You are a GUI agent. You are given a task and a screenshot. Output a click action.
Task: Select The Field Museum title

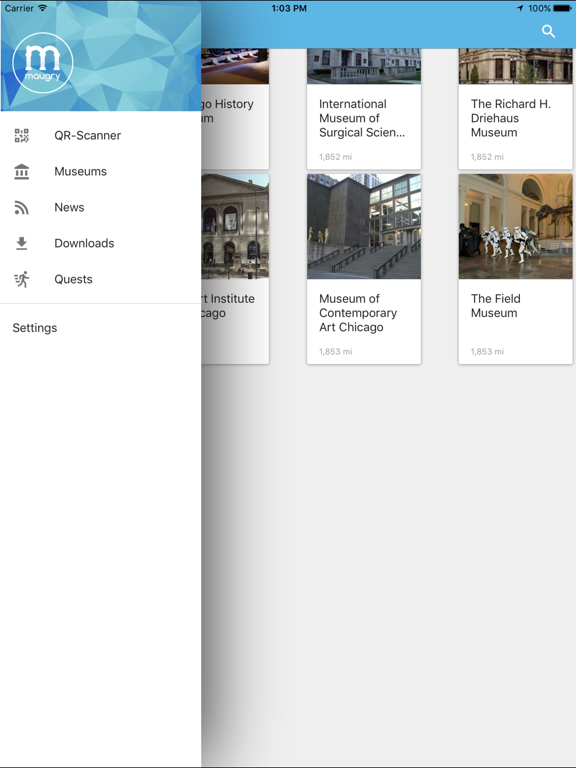[496, 306]
